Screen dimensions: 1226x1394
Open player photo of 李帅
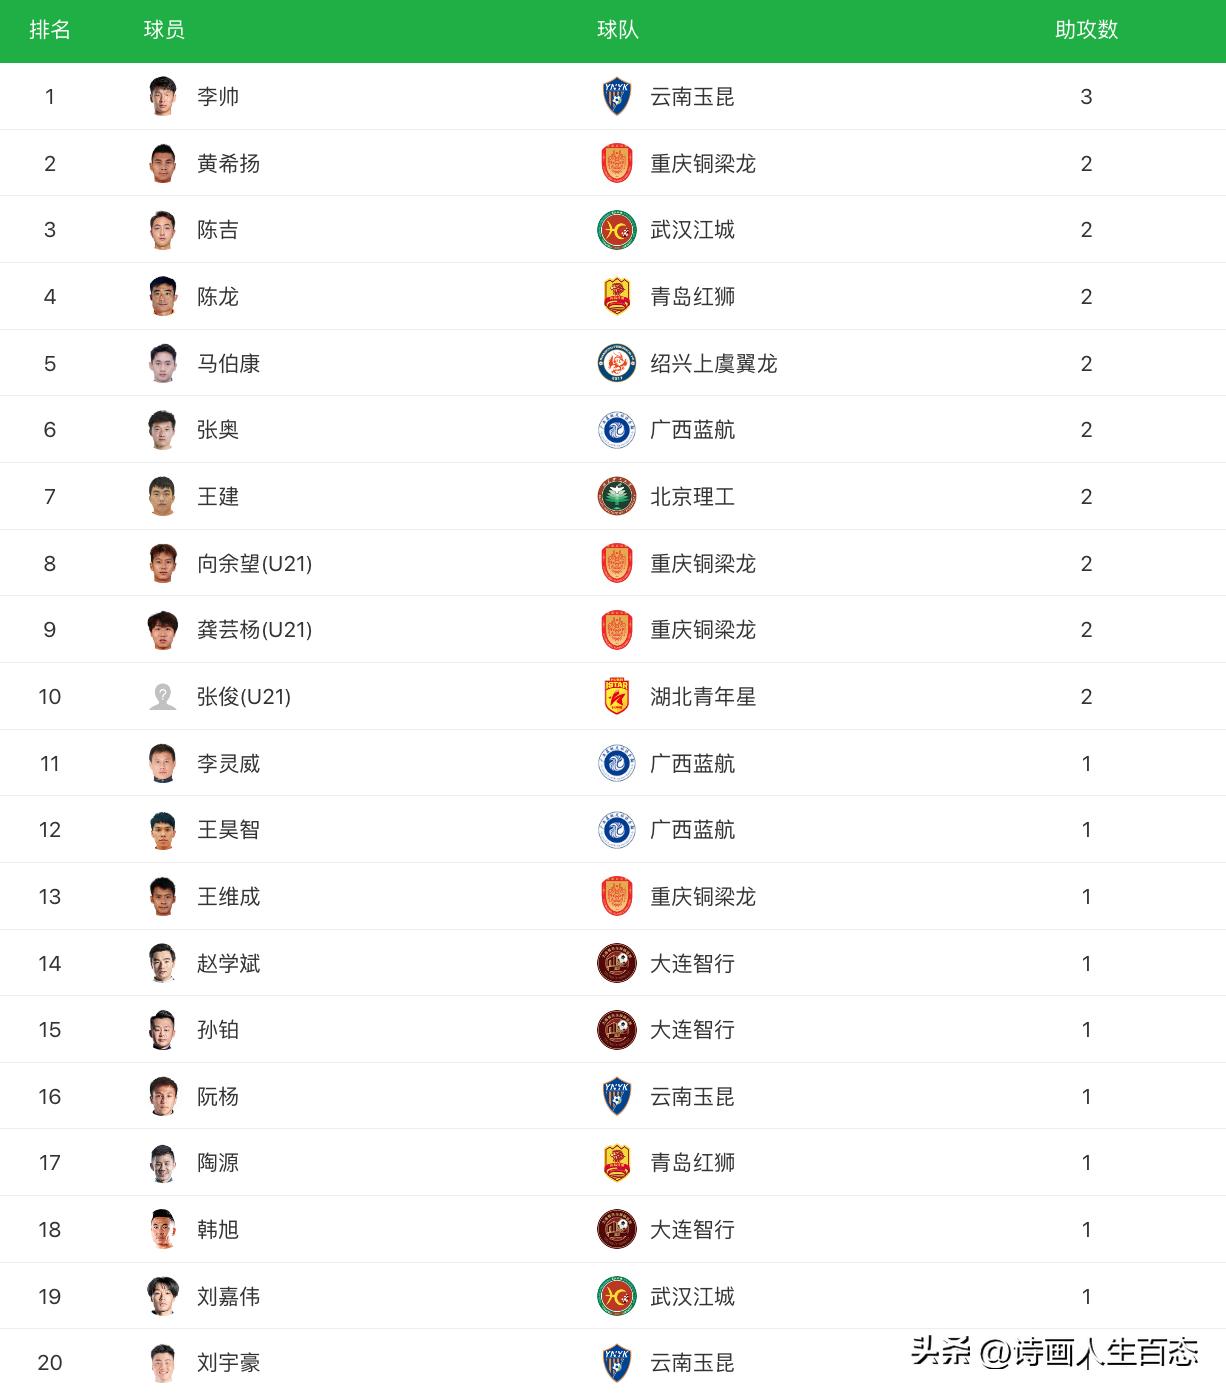tap(163, 97)
